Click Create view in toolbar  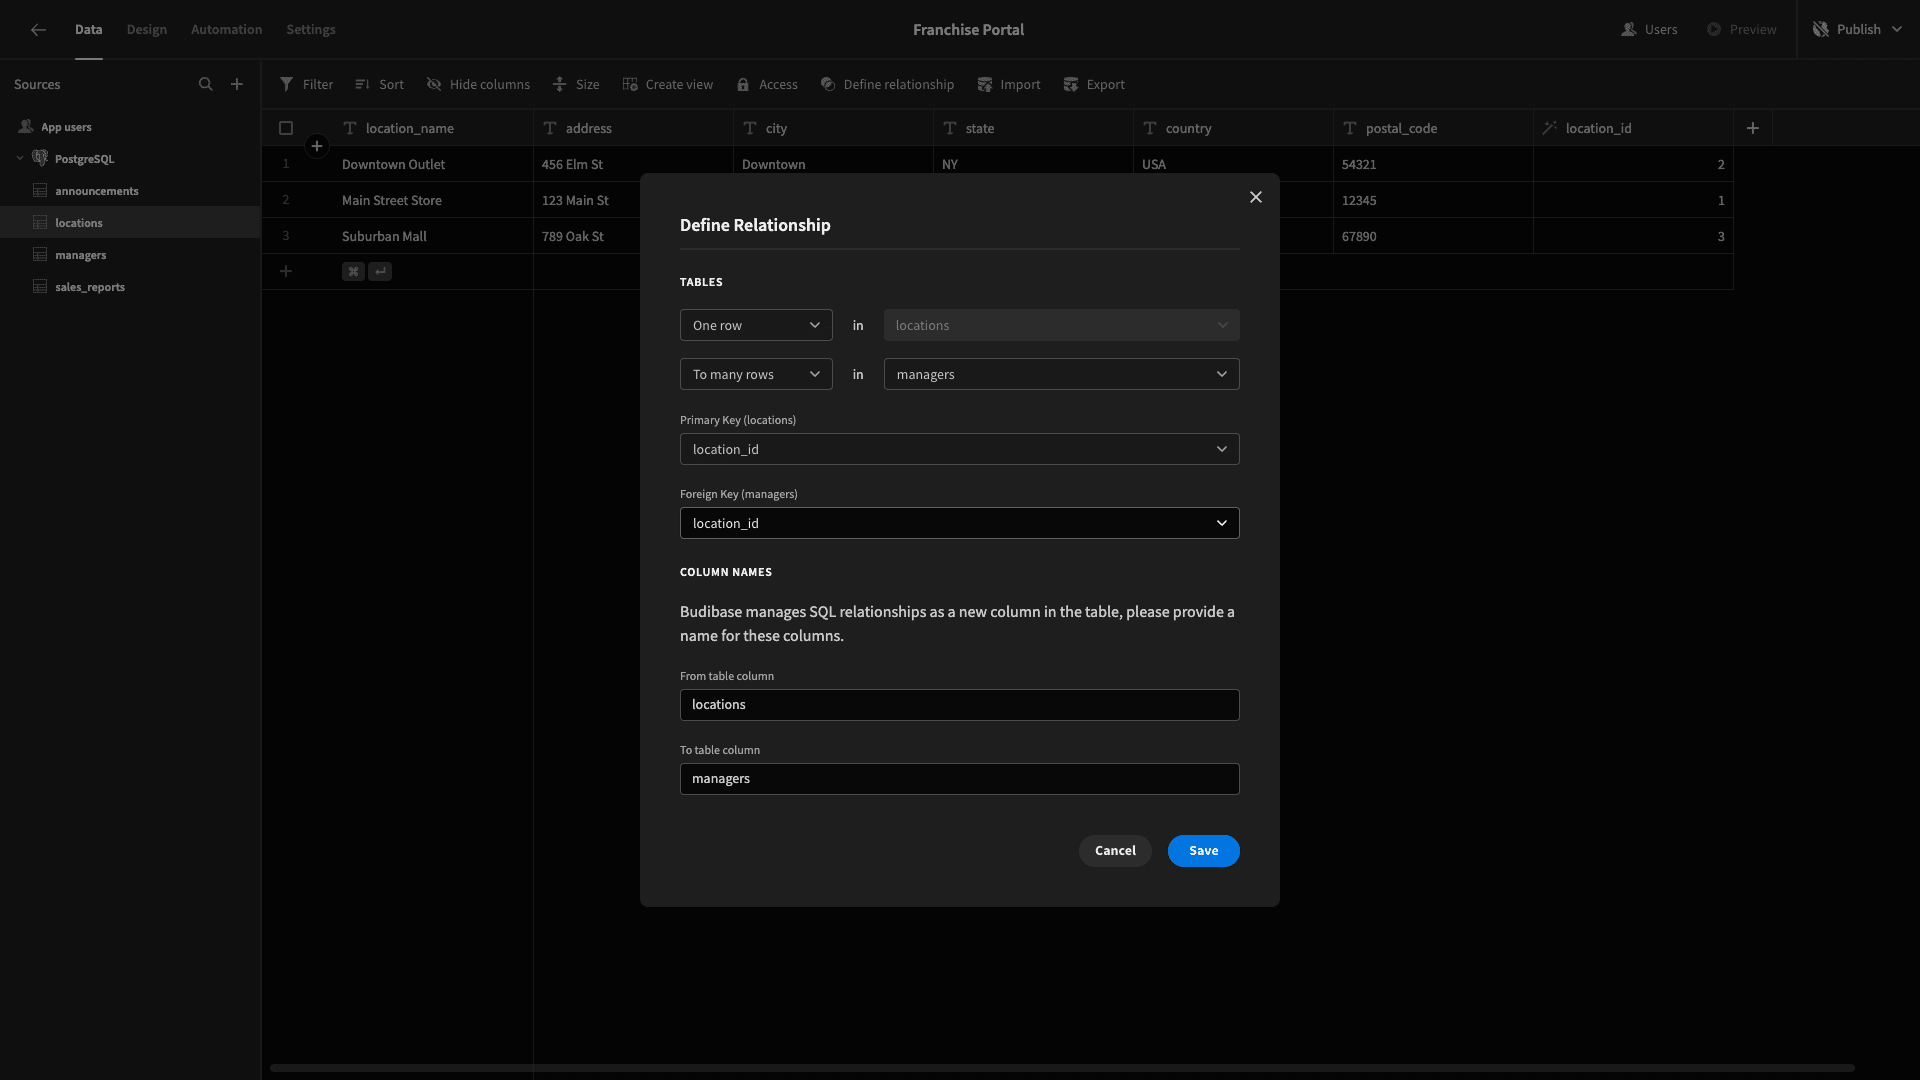click(667, 85)
